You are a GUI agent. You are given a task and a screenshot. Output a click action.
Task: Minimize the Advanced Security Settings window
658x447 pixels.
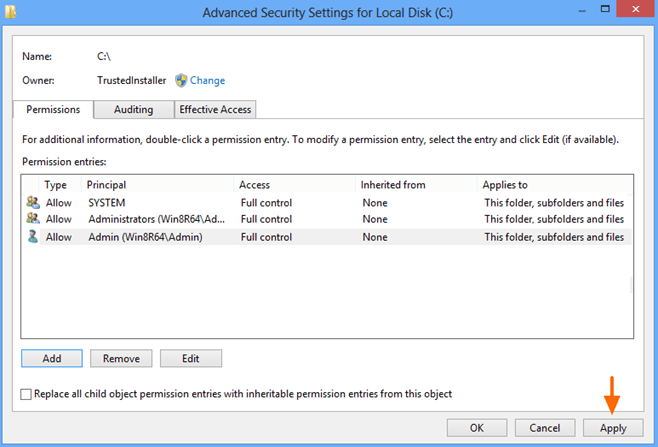tap(582, 10)
